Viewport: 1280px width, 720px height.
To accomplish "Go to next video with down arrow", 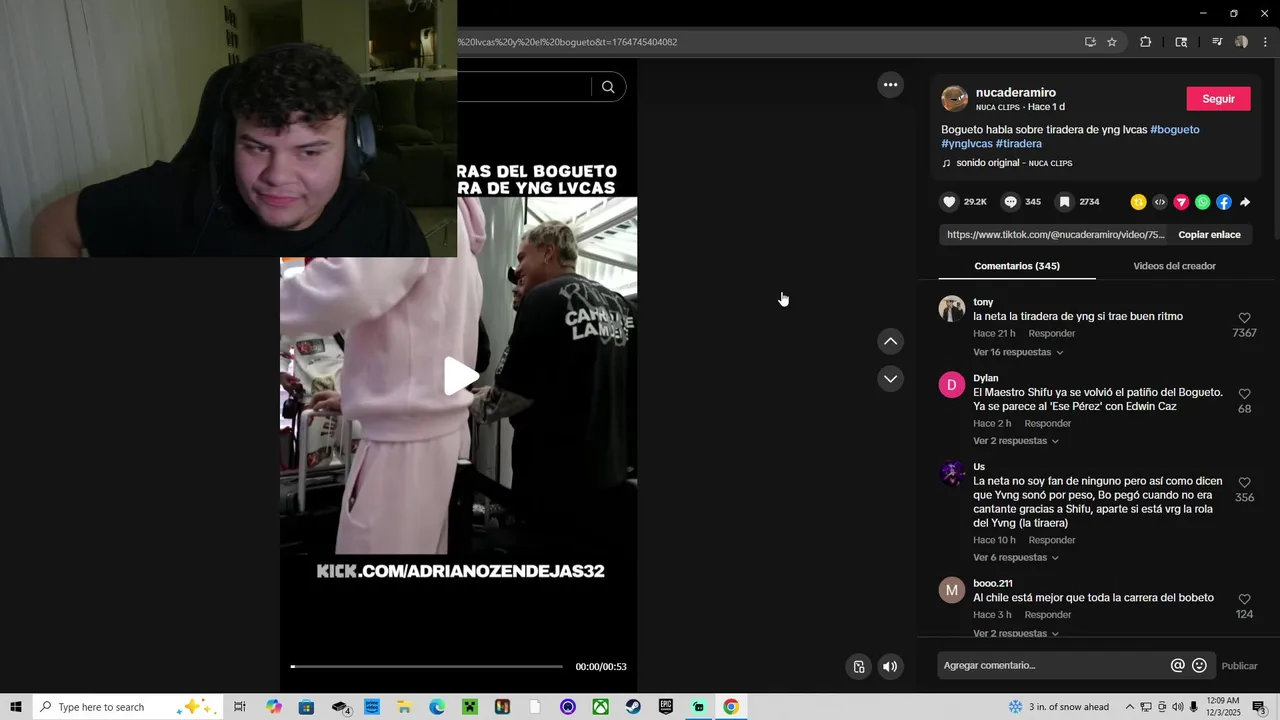I will (x=890, y=378).
